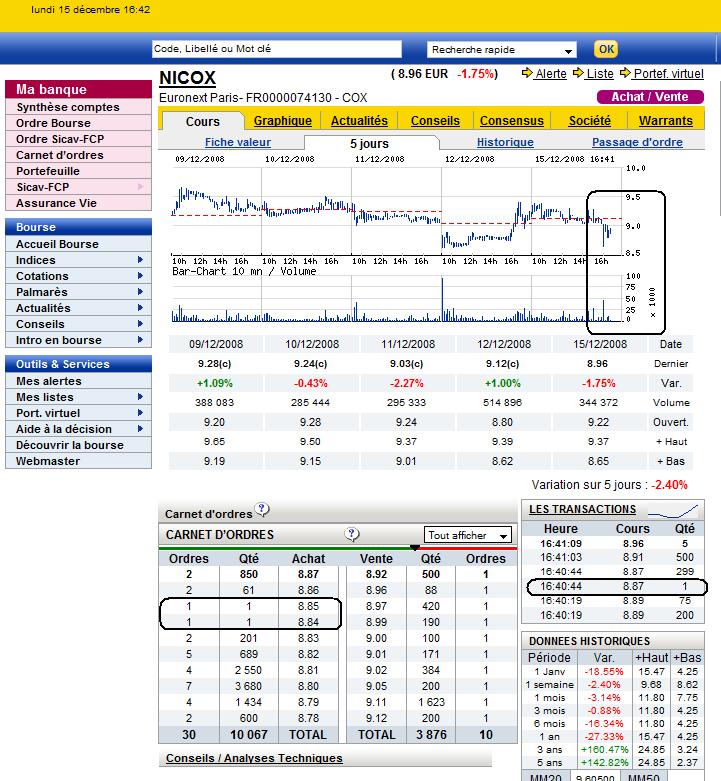
Task: Click the Achat / Vente button
Action: (x=650, y=97)
